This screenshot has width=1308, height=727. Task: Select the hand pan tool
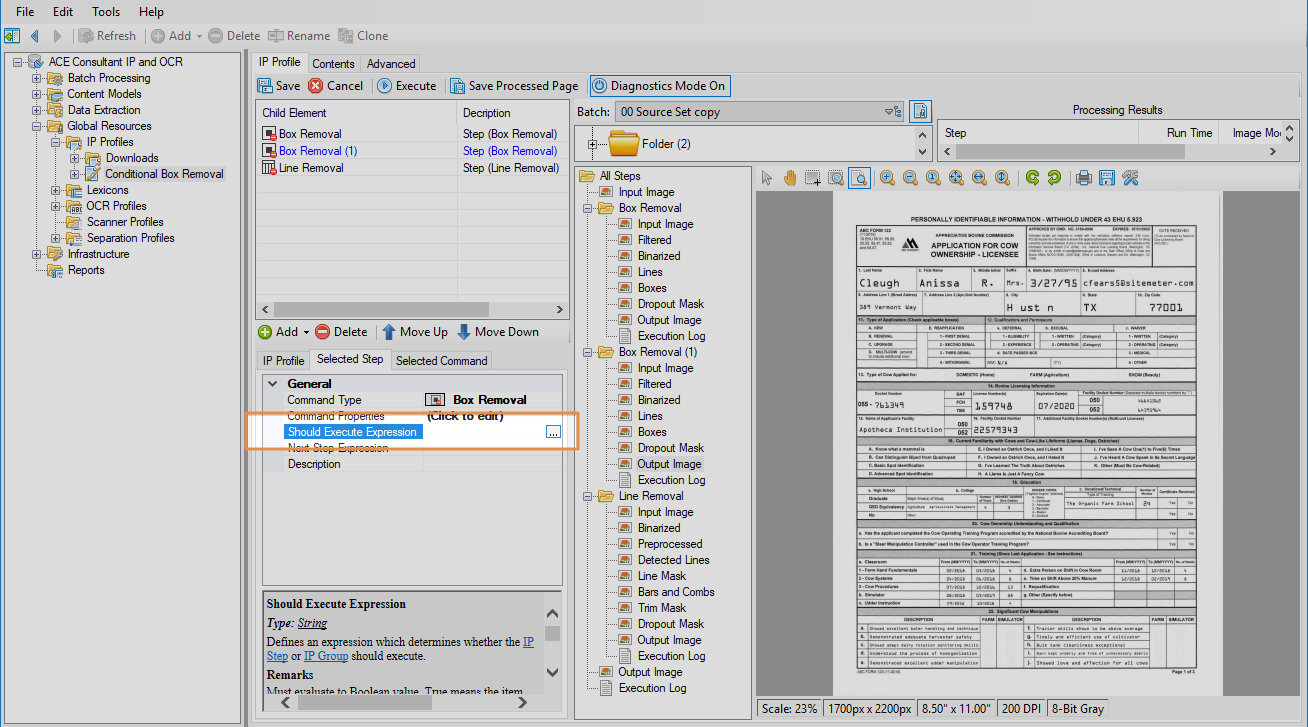(x=790, y=178)
